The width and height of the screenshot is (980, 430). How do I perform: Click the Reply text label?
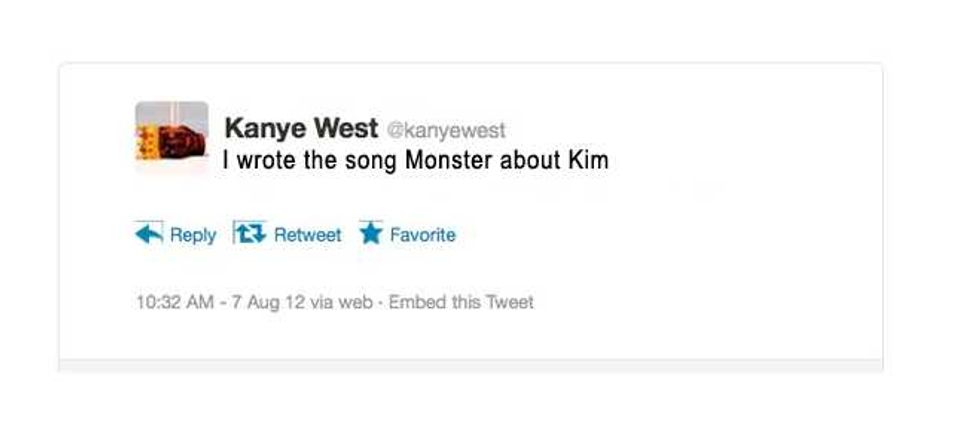(x=193, y=235)
